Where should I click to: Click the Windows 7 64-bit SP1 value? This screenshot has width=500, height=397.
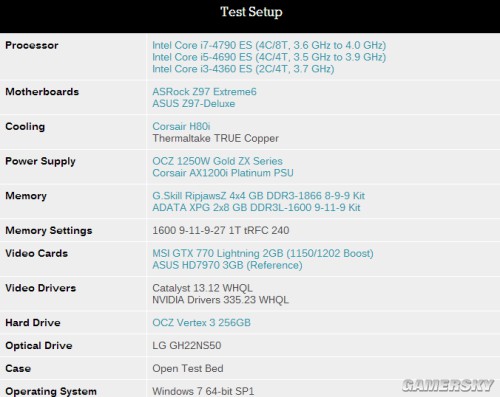point(203,391)
